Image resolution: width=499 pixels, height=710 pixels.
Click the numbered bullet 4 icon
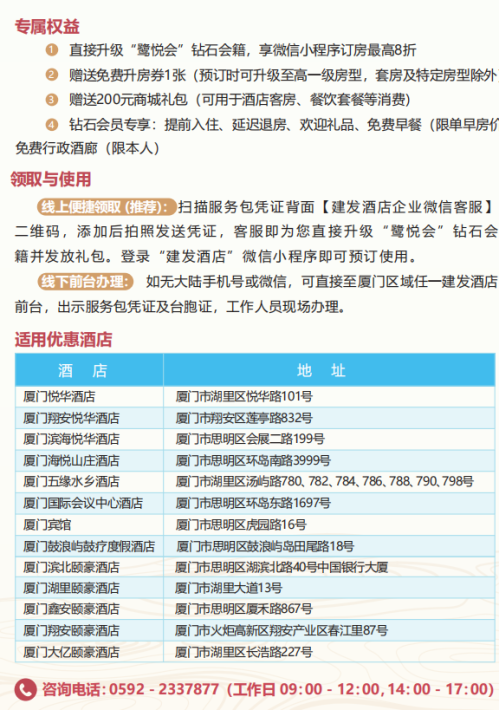point(52,124)
